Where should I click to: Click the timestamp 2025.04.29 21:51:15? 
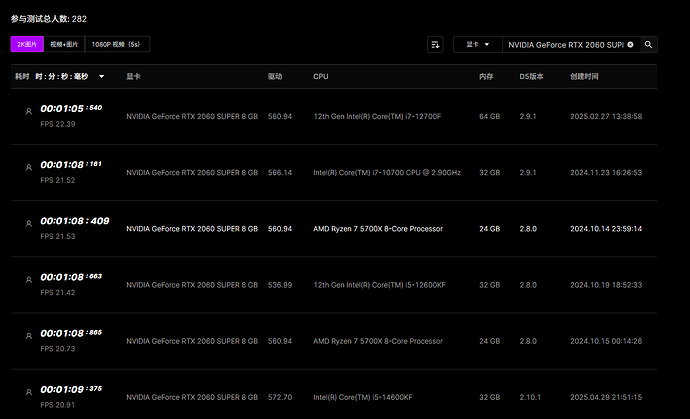606,397
